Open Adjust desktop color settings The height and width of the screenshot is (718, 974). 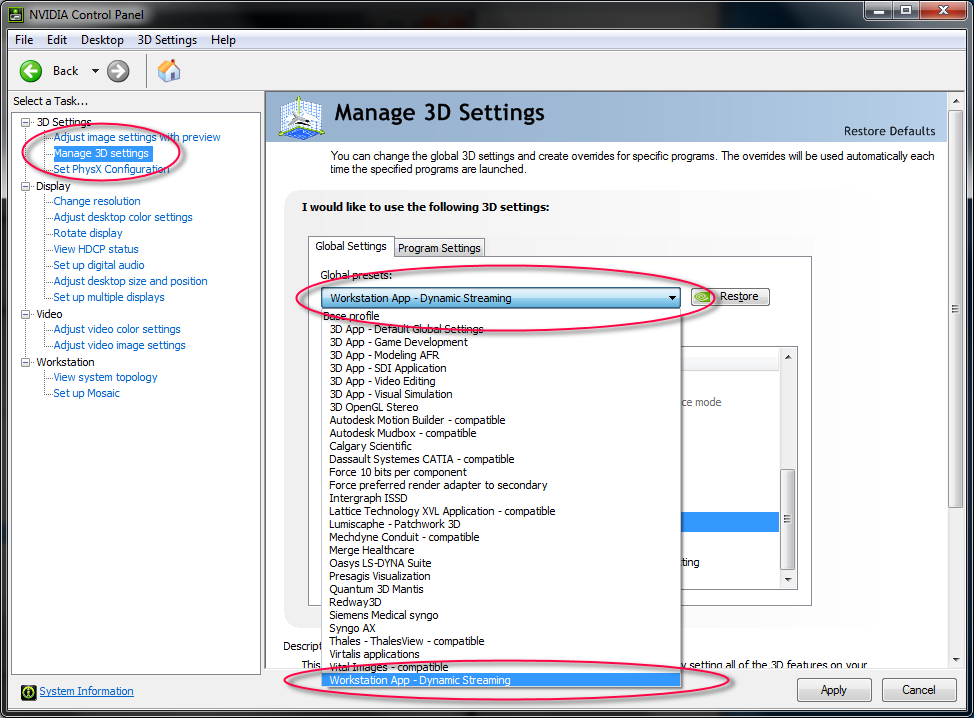[x=123, y=217]
